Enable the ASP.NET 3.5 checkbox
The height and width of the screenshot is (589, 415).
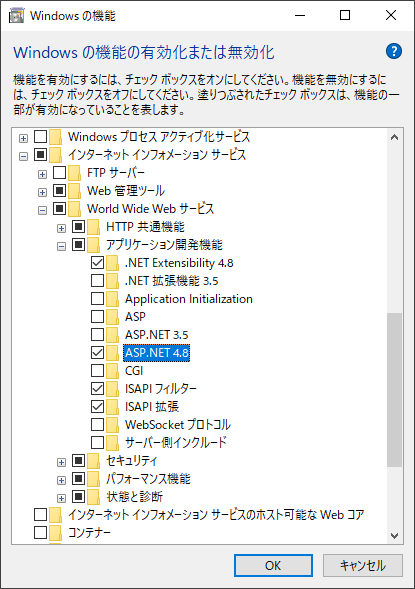click(98, 334)
